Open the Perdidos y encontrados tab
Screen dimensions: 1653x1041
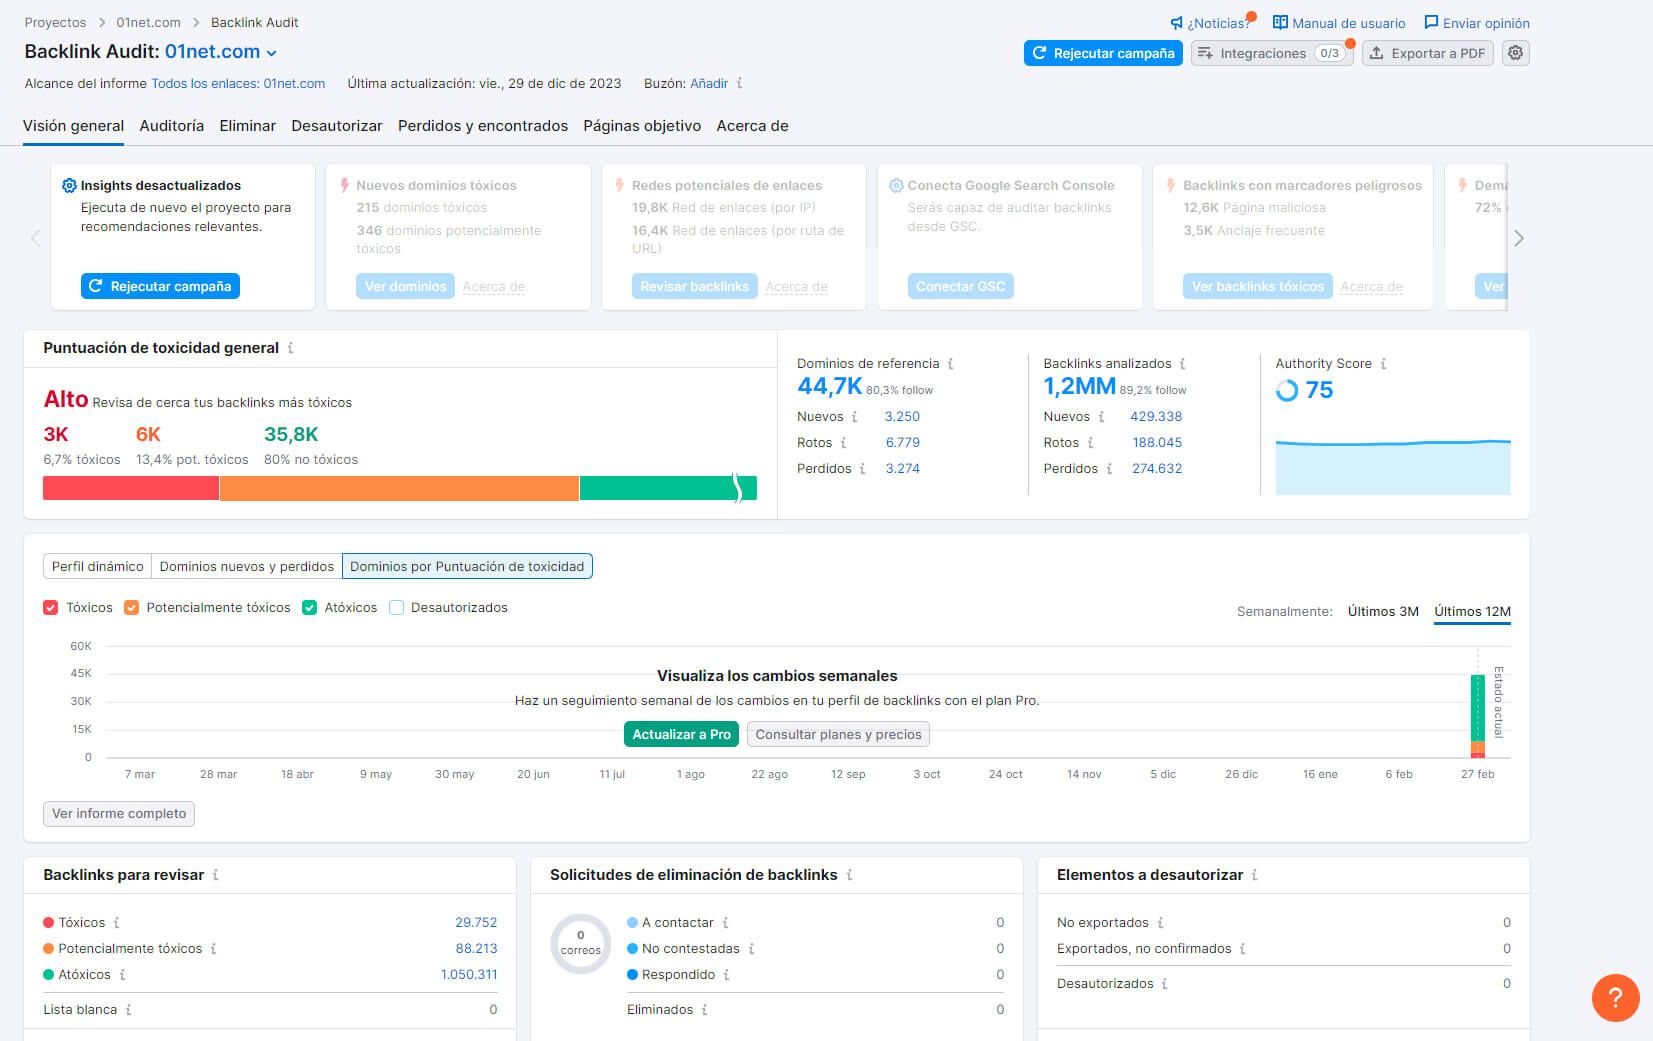(483, 126)
